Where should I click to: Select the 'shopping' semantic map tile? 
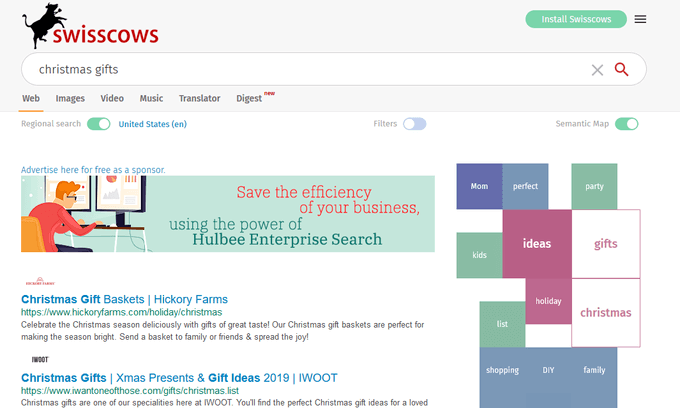point(502,370)
